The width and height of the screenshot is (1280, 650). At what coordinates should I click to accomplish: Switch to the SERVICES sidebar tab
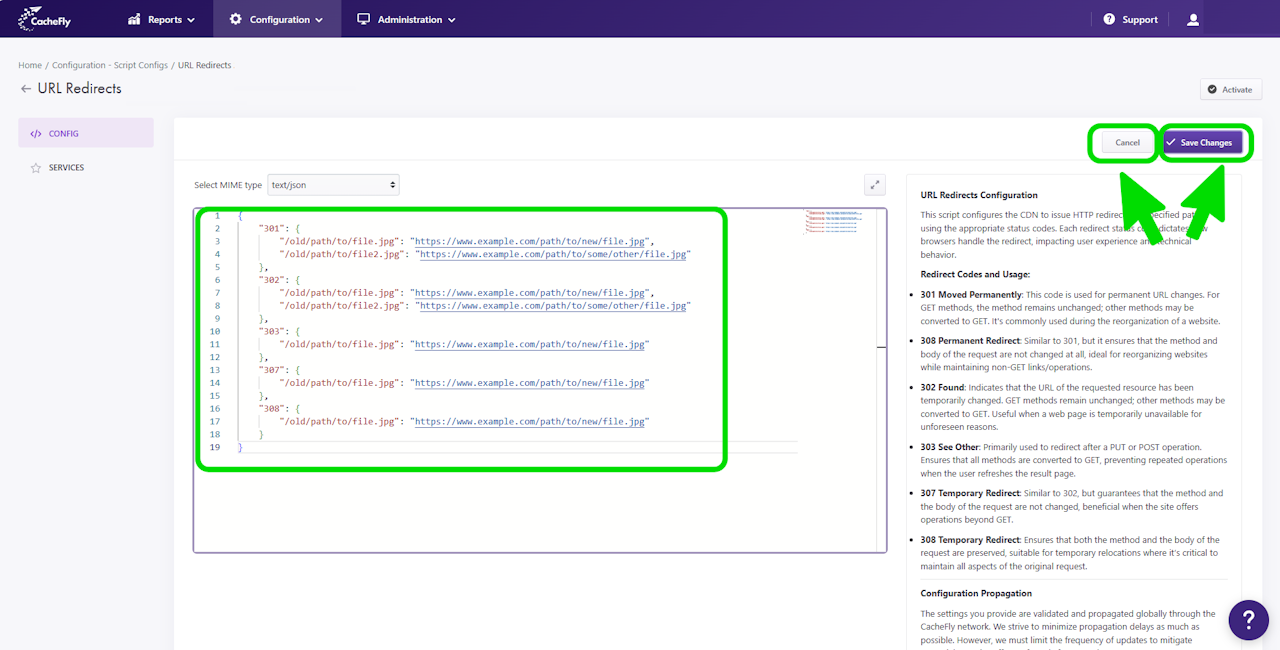66,168
